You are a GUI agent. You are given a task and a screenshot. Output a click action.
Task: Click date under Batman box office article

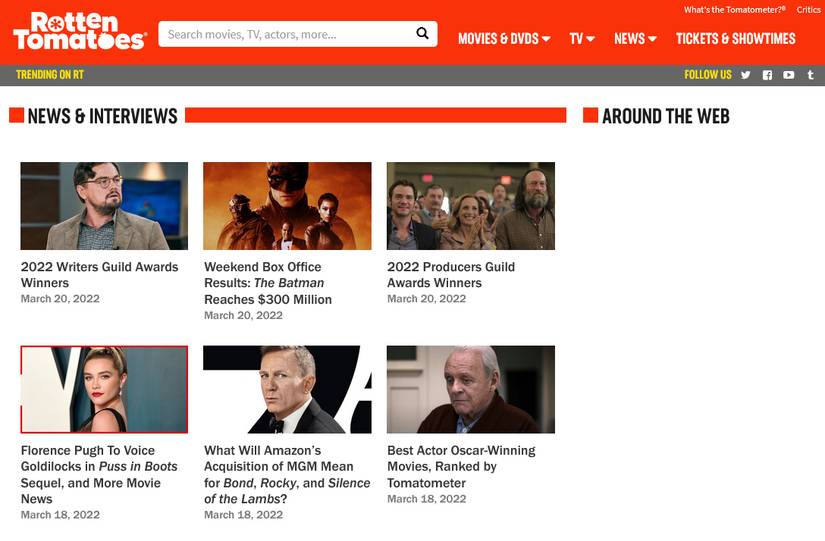tap(243, 315)
